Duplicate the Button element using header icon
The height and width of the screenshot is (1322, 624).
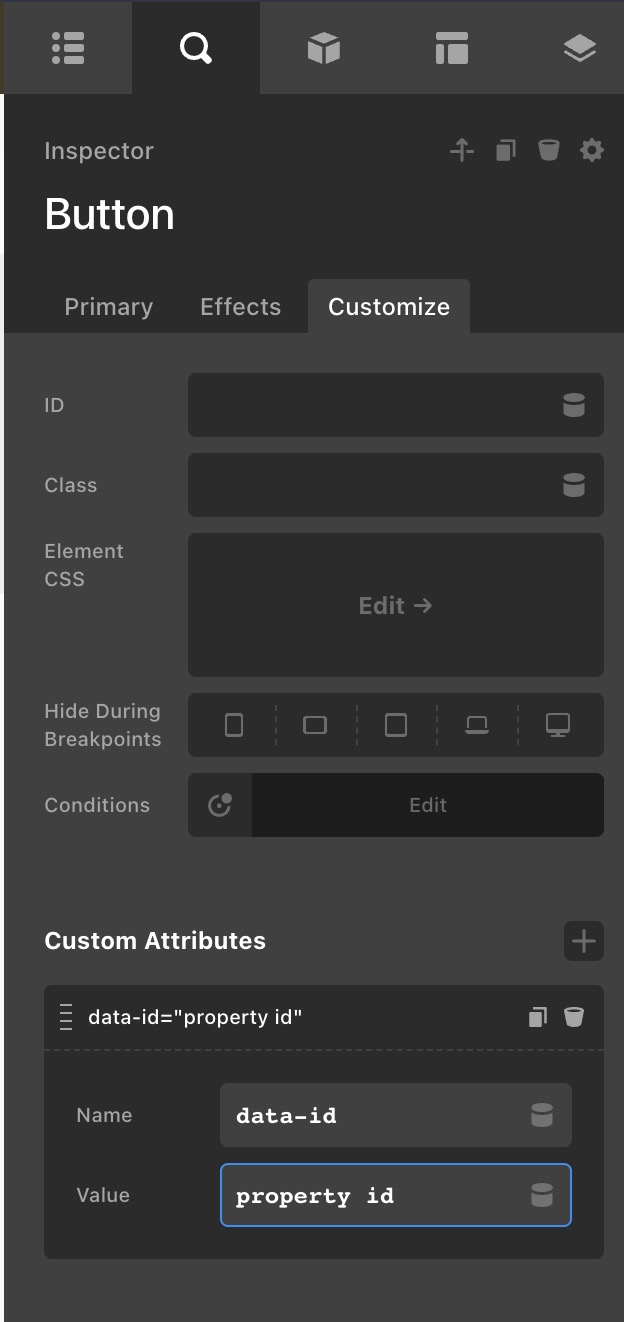tap(506, 151)
